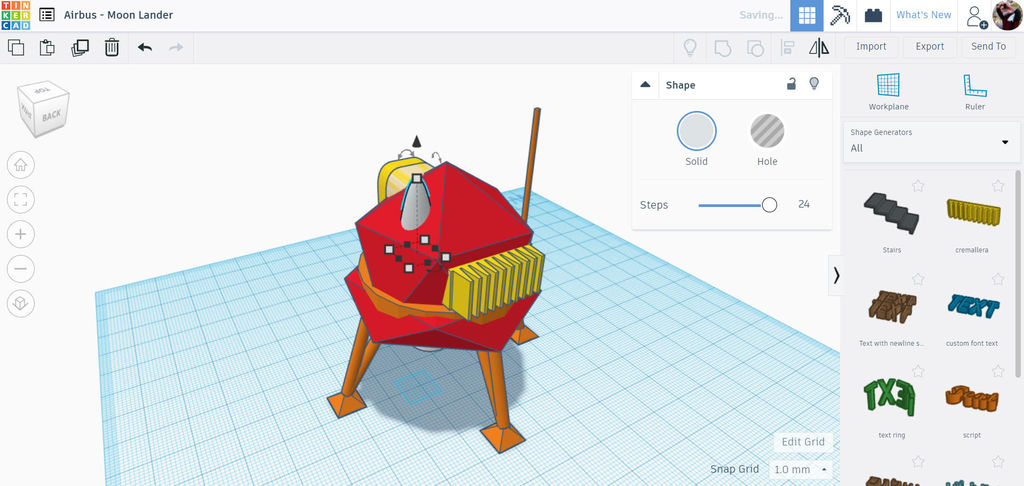Open the Snap Grid 1.0 mm dropdown
Image resolution: width=1024 pixels, height=486 pixels.
pyautogui.click(x=800, y=470)
